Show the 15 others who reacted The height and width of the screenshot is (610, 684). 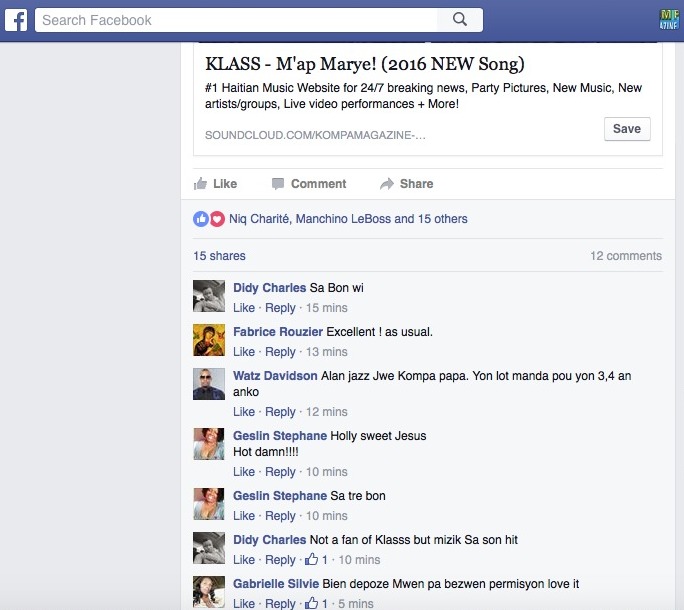[x=442, y=219]
